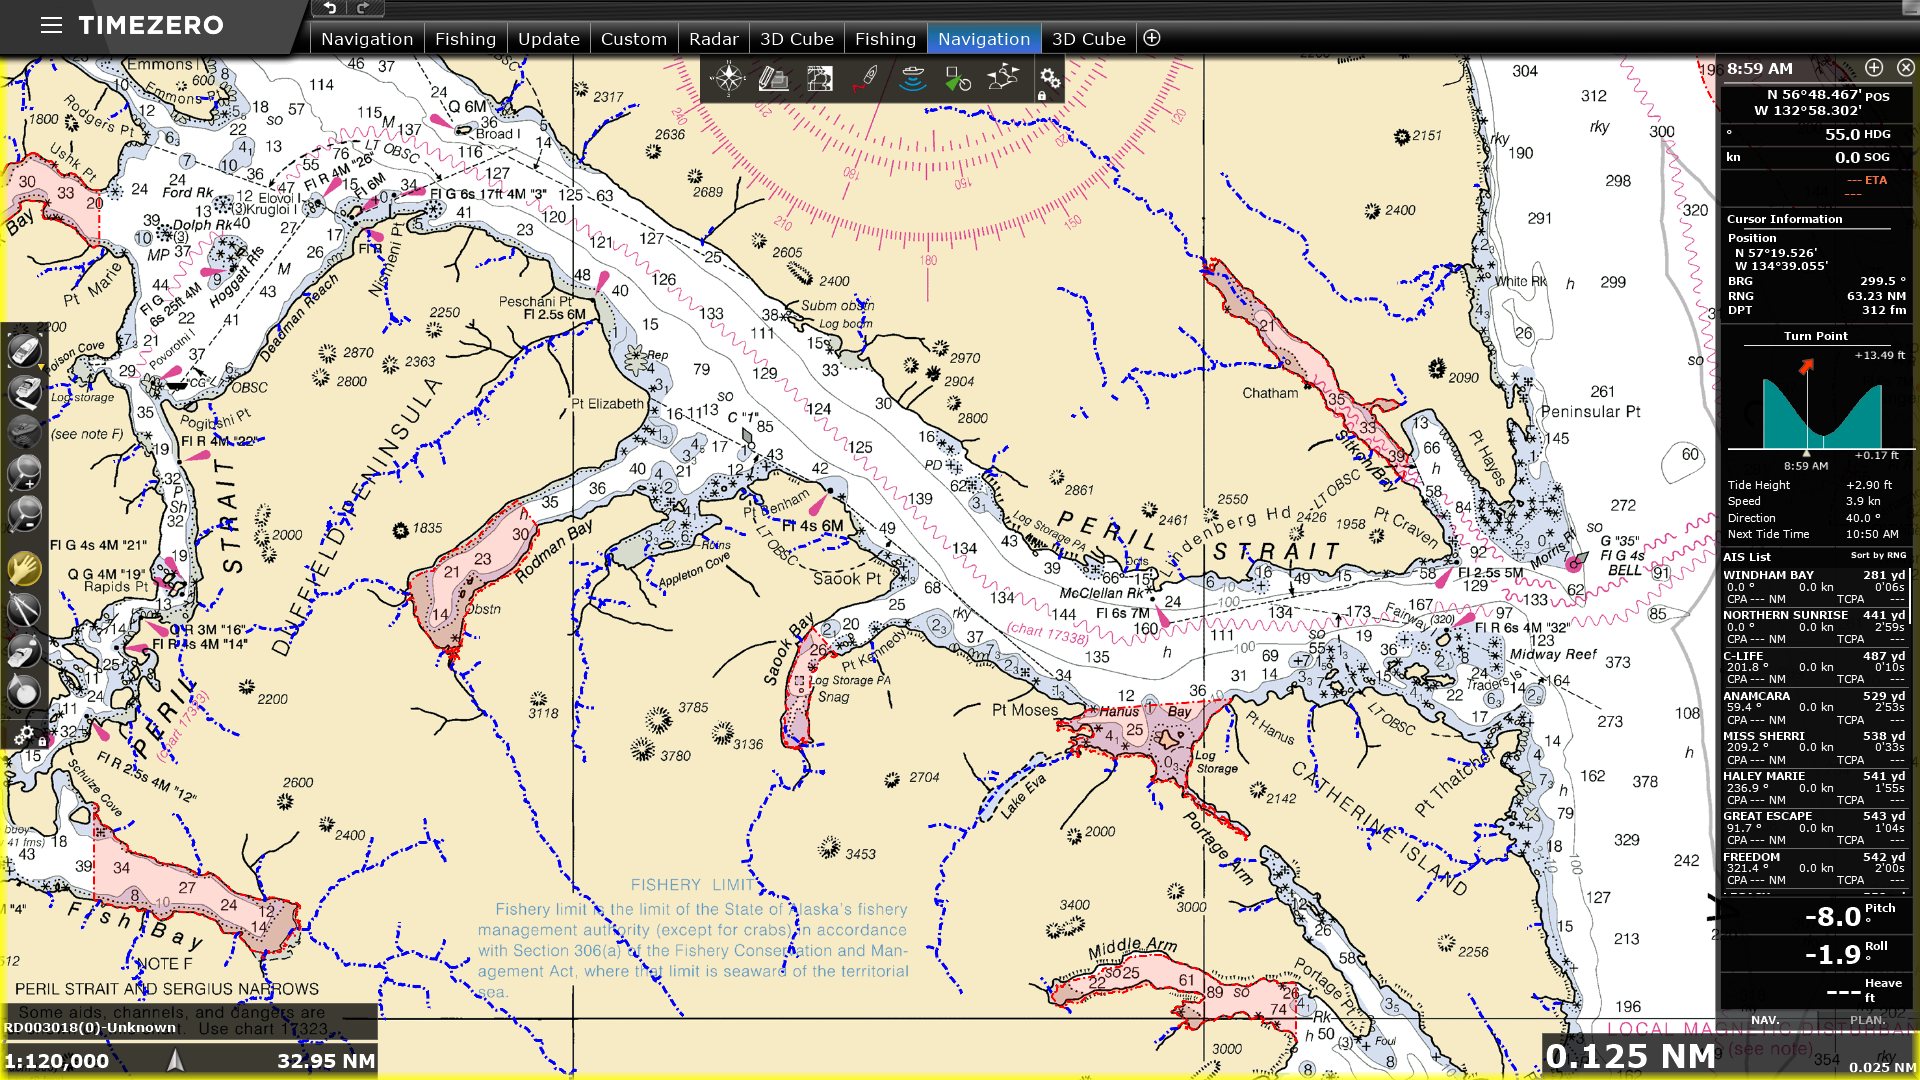Screen dimensions: 1920x1080
Task: Select C-LIFE in AIS list
Action: point(1814,667)
